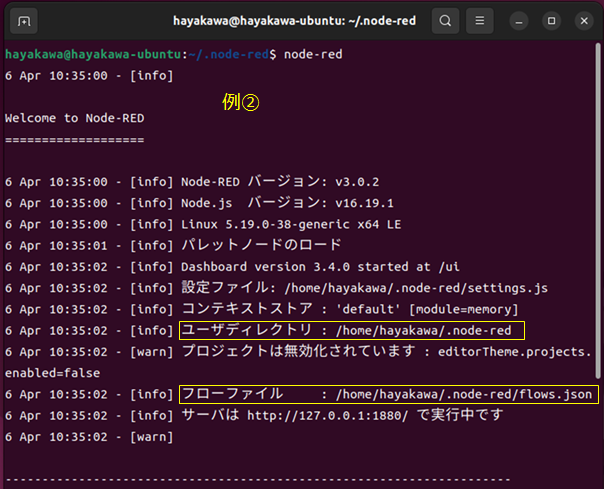Open a new terminal tab

coord(23,20)
